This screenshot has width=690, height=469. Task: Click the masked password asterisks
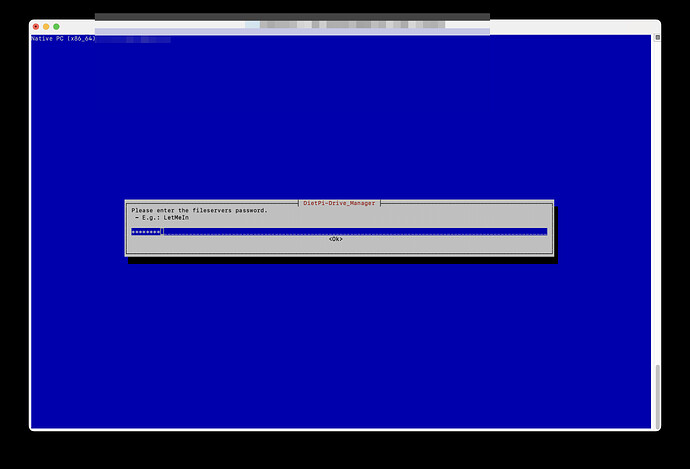tap(146, 231)
